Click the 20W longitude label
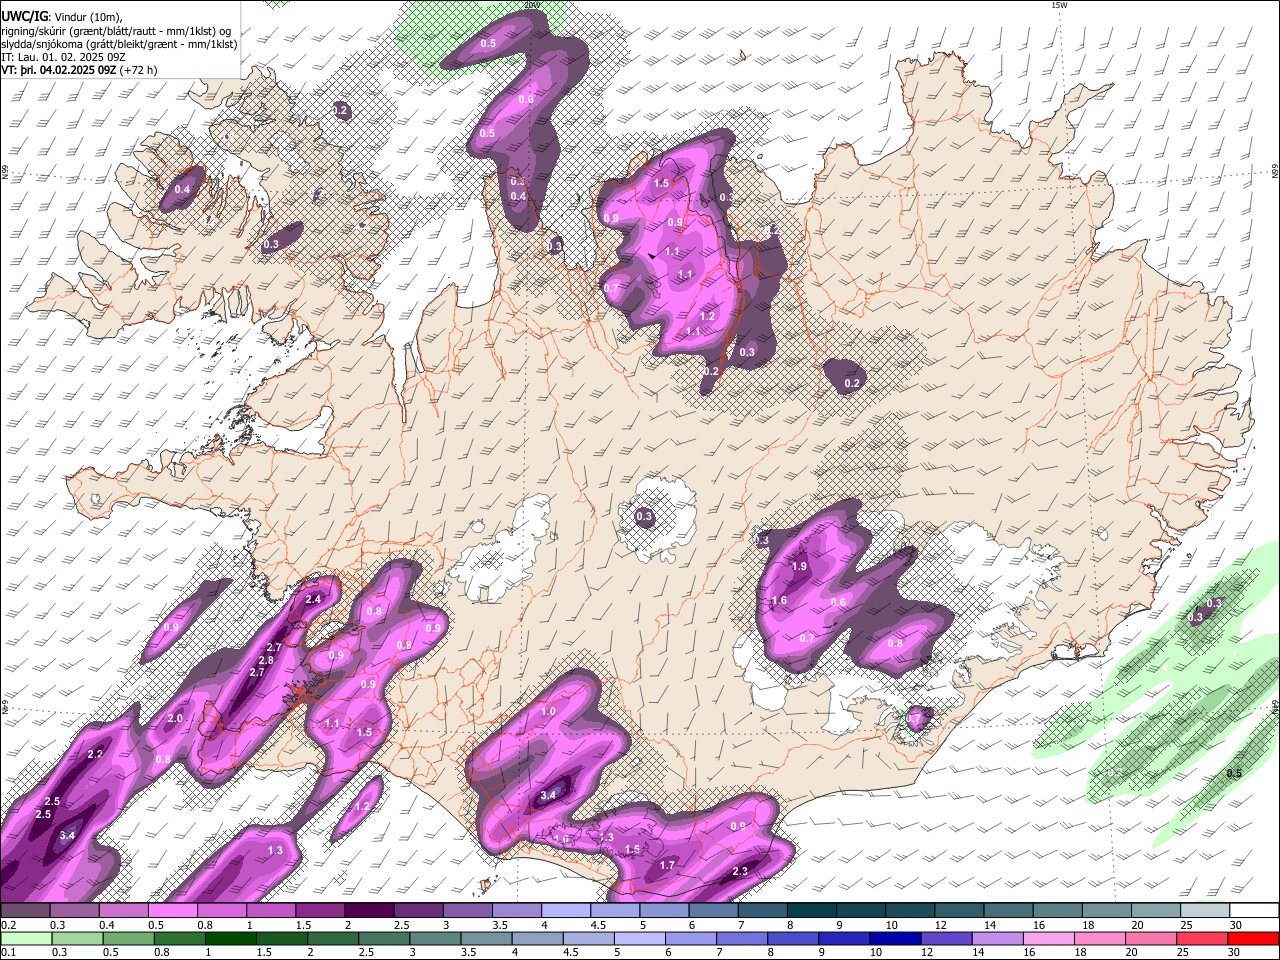 point(531,5)
